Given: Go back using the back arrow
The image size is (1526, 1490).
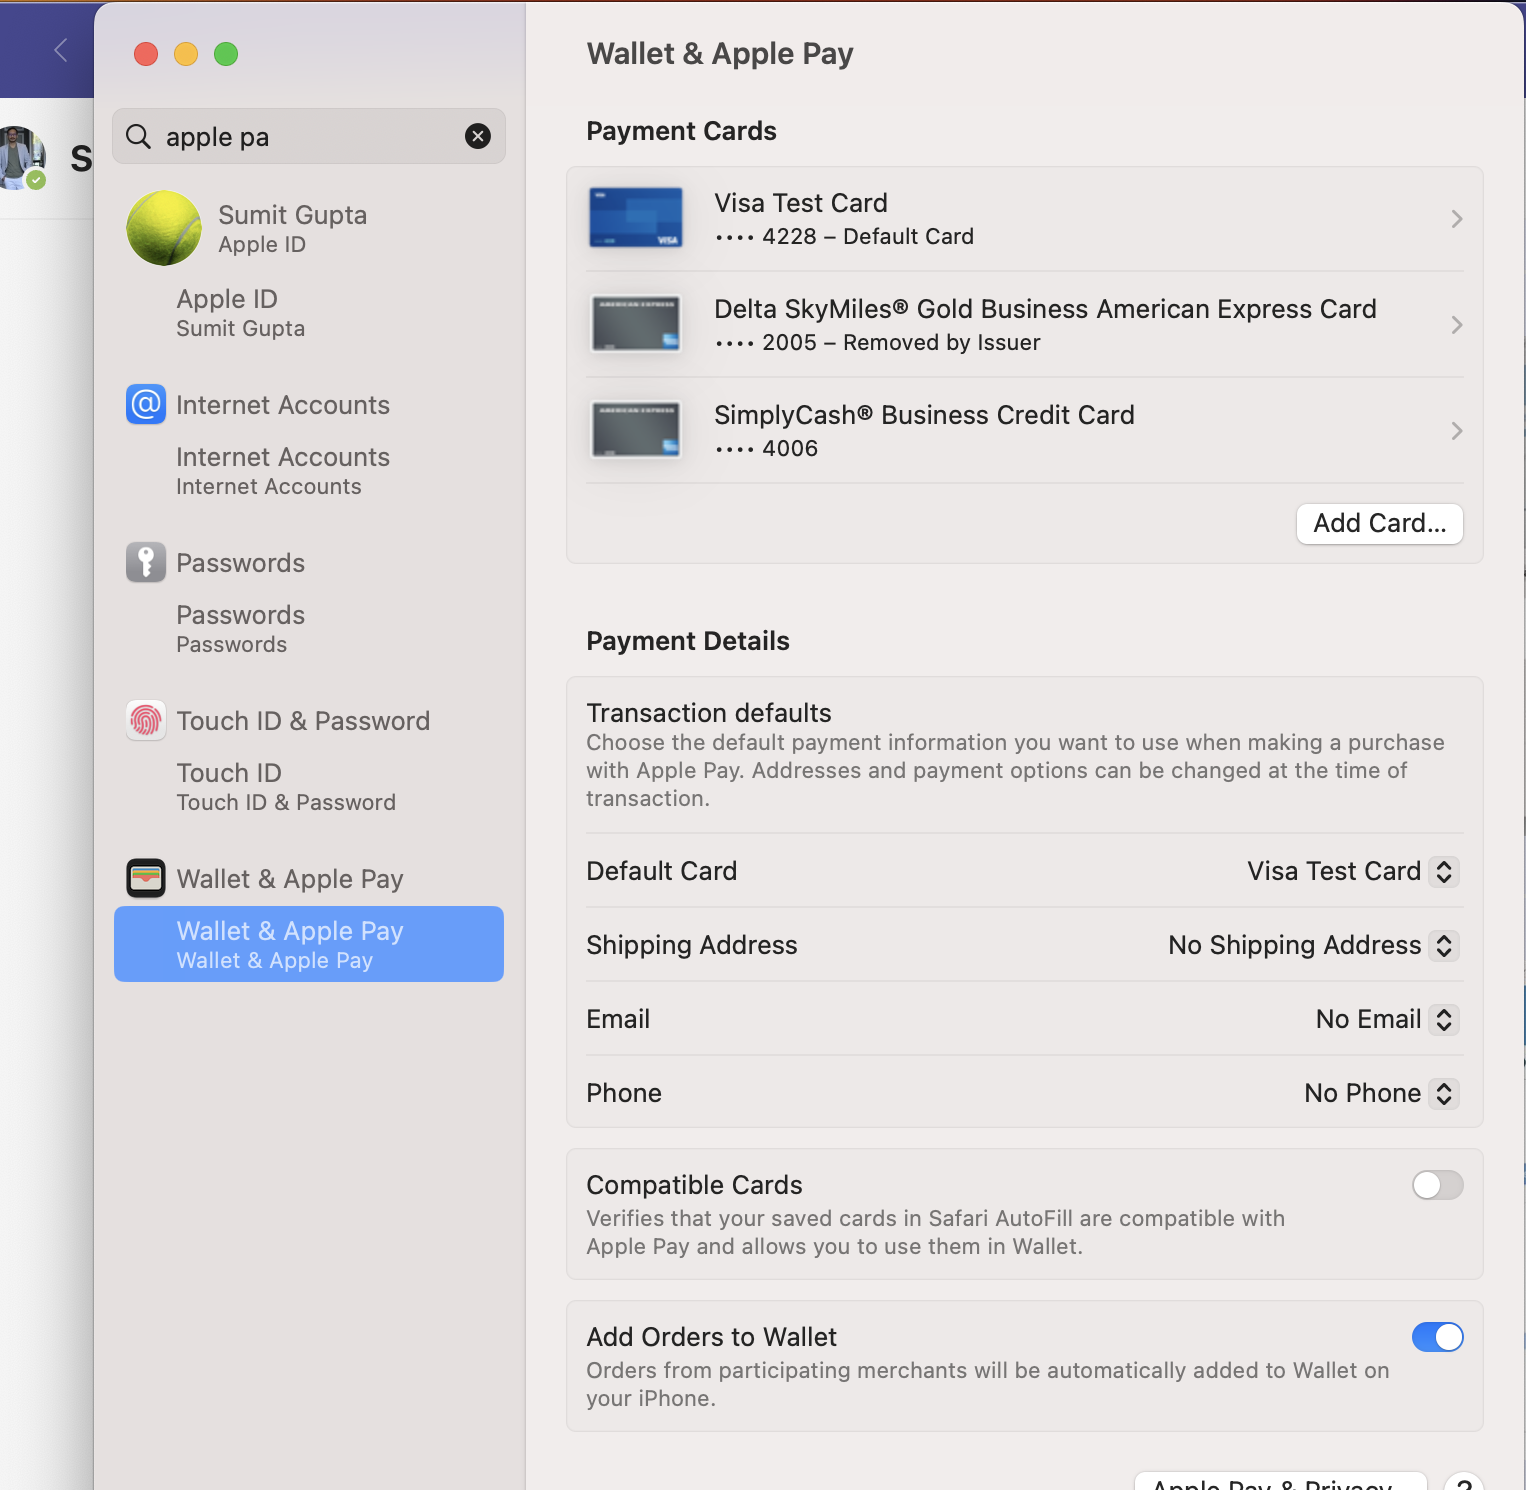Looking at the screenshot, I should 61,50.
